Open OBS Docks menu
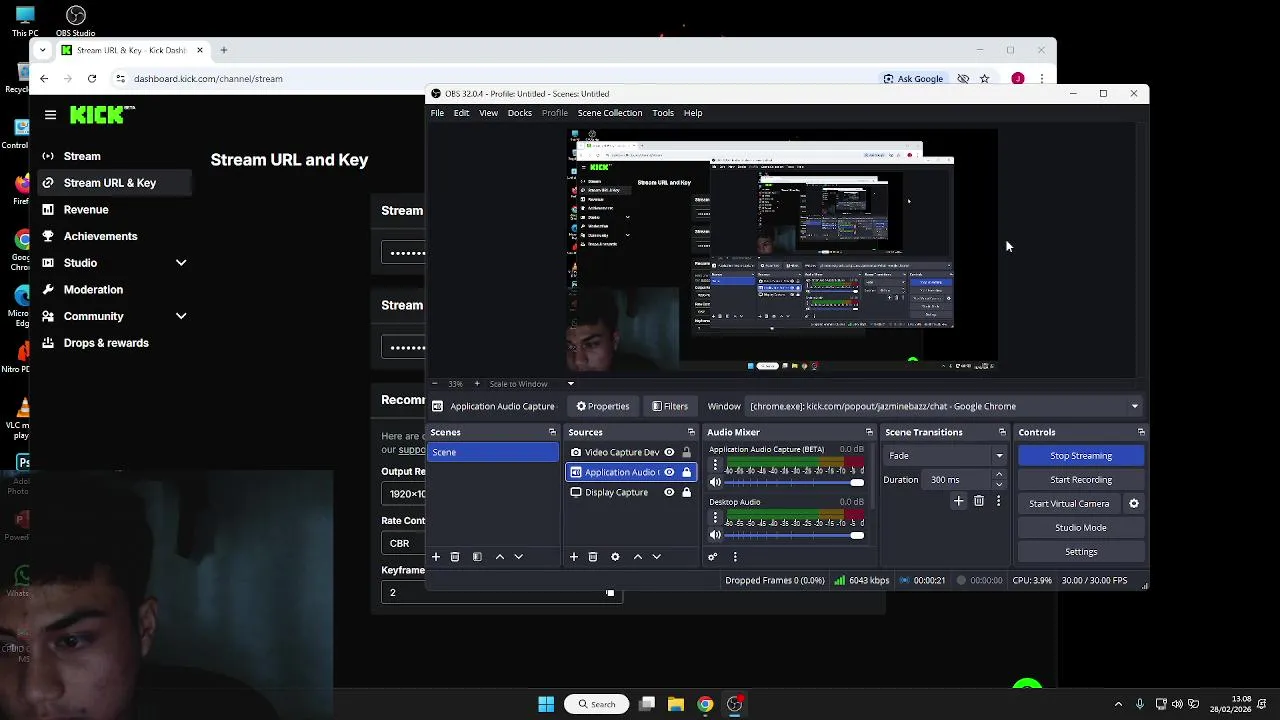This screenshot has width=1280, height=720. pos(520,113)
